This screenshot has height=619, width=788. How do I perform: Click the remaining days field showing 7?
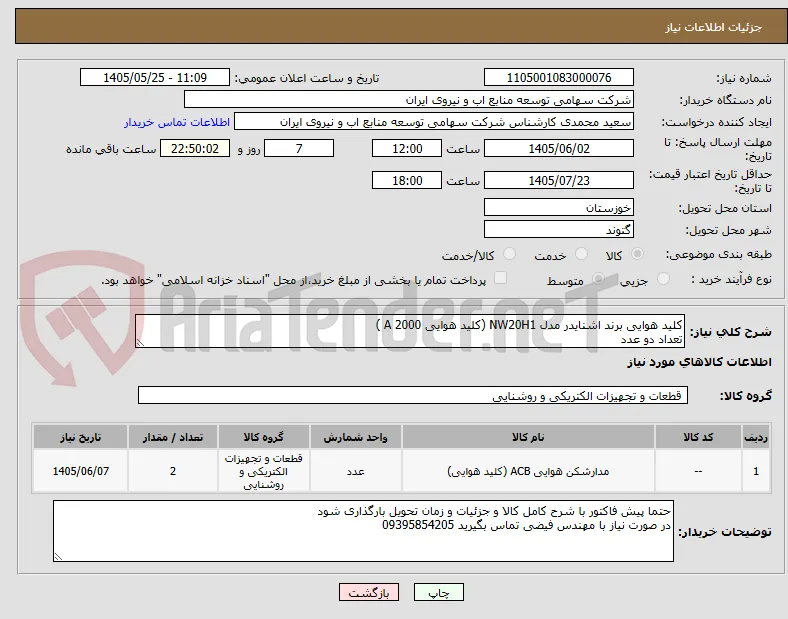coord(299,149)
